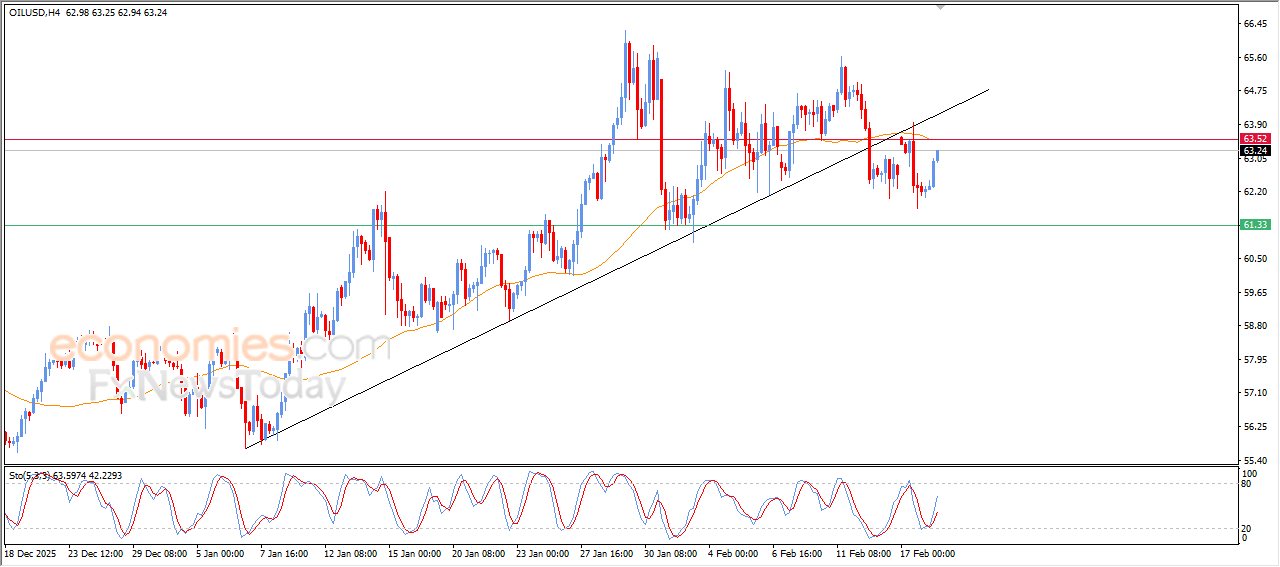The height and width of the screenshot is (567, 1280).
Task: Click the OILUSD,H4 chart title text
Action: 34,13
